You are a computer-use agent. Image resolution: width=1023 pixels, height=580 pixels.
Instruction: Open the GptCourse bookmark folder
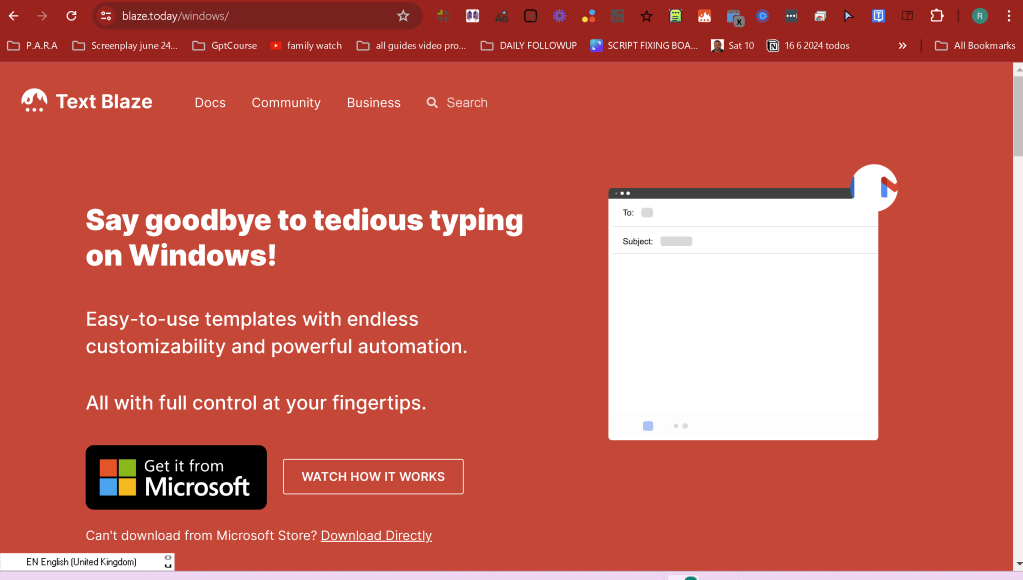click(x=224, y=46)
